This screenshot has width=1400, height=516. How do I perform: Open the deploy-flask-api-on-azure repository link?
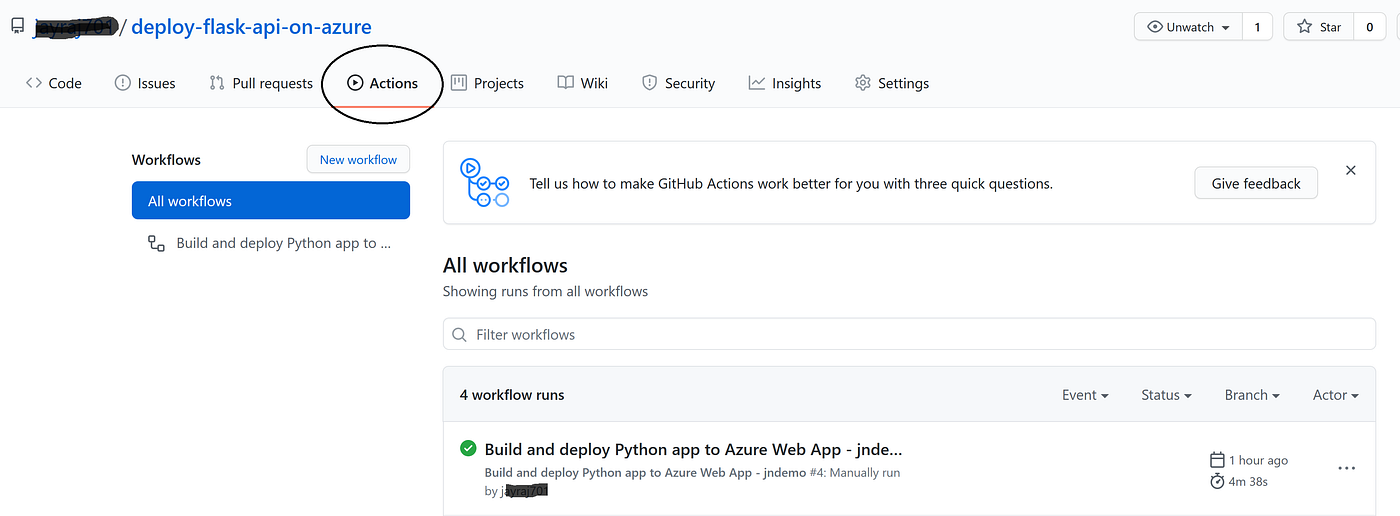coord(251,27)
